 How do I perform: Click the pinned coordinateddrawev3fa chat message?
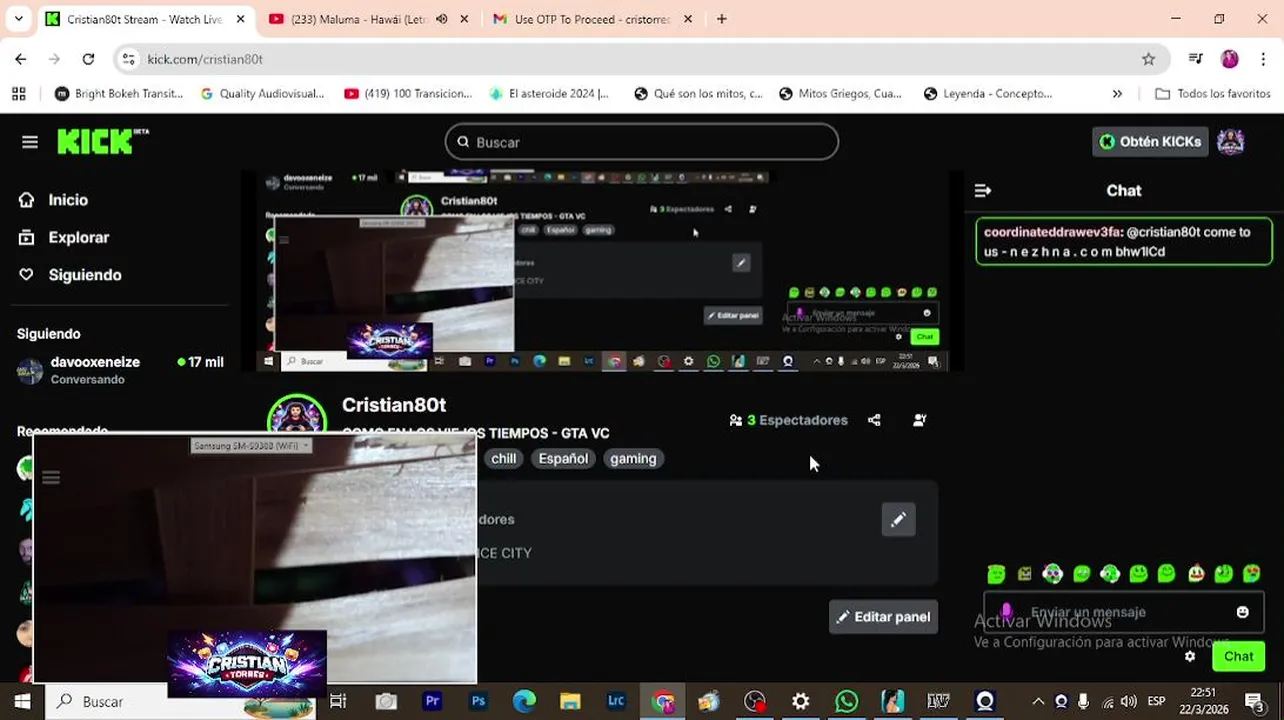(1123, 242)
